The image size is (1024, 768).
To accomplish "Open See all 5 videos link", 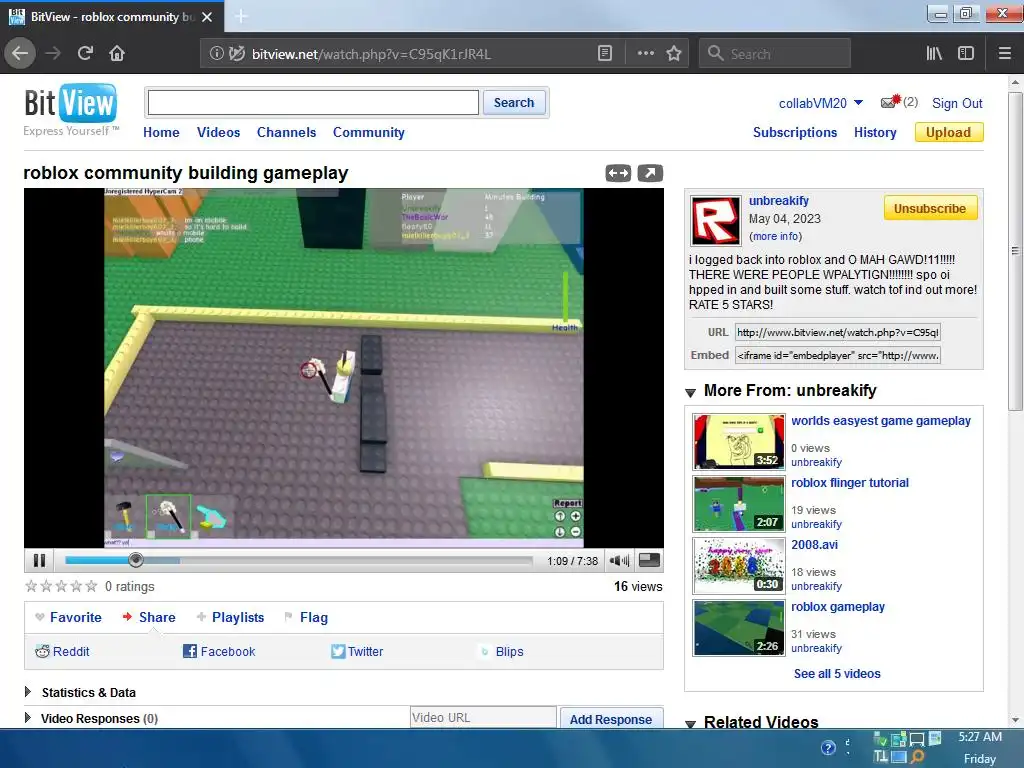I will coord(837,673).
